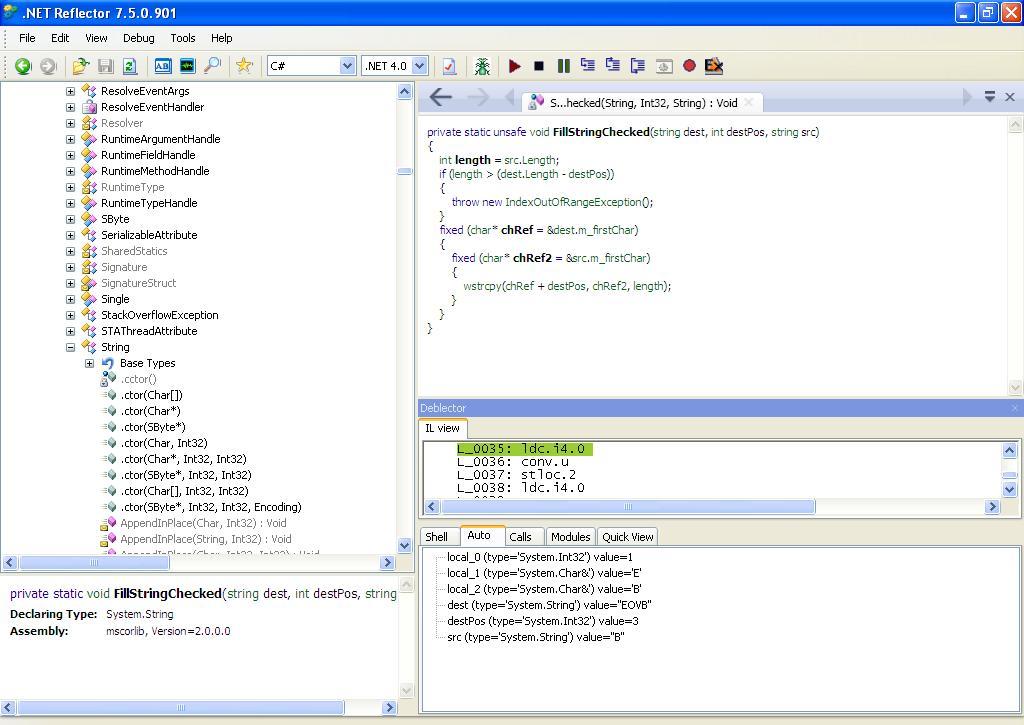Switch to the Modules tab
Viewport: 1024px width, 725px height.
click(570, 536)
